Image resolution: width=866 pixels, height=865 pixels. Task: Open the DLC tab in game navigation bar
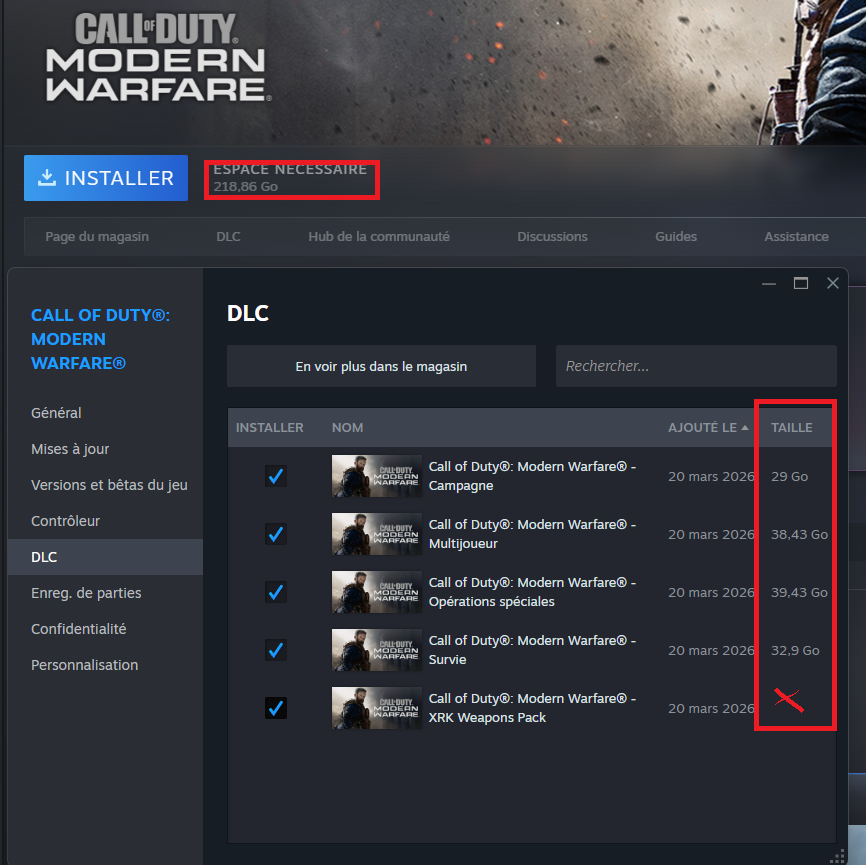click(x=228, y=236)
